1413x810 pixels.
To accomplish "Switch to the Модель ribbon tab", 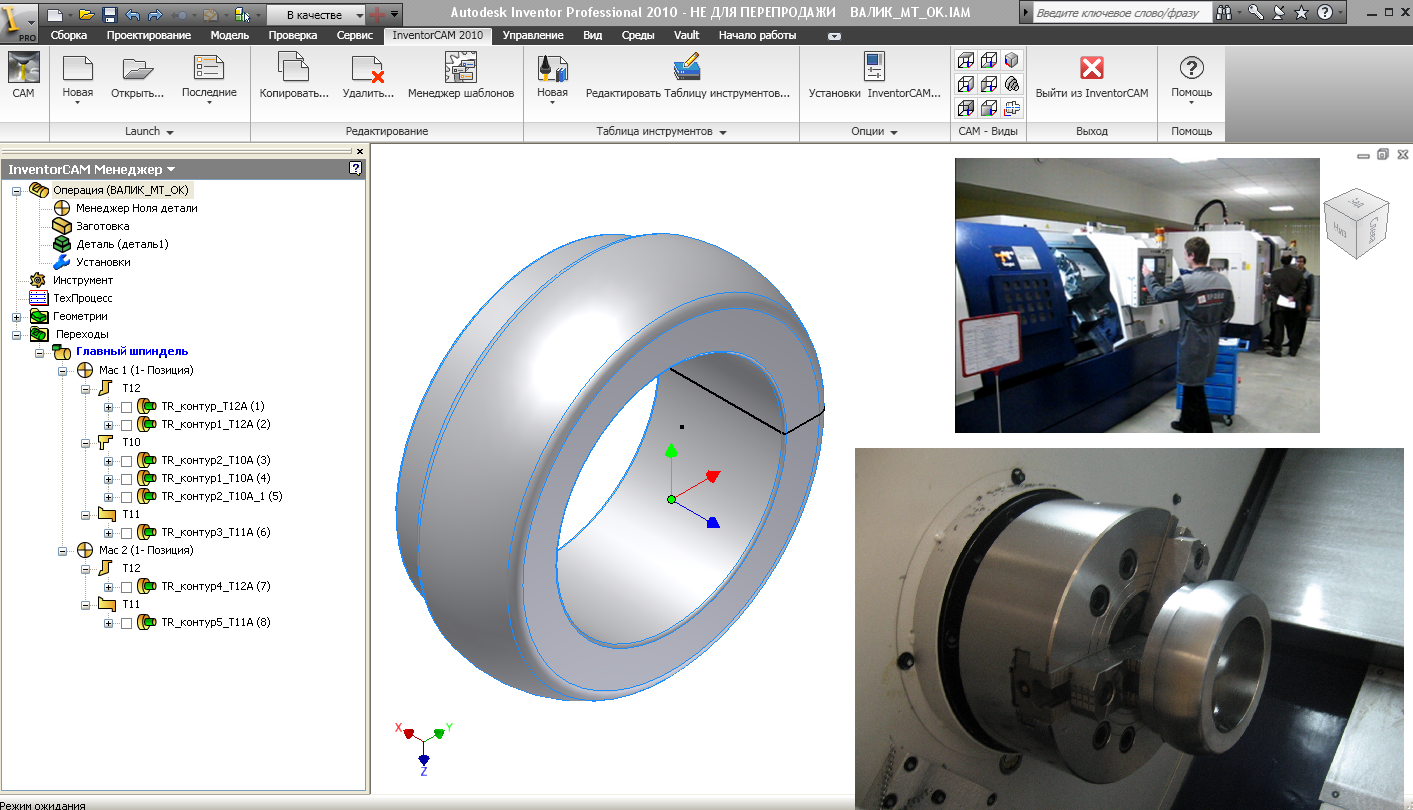I will click(230, 35).
